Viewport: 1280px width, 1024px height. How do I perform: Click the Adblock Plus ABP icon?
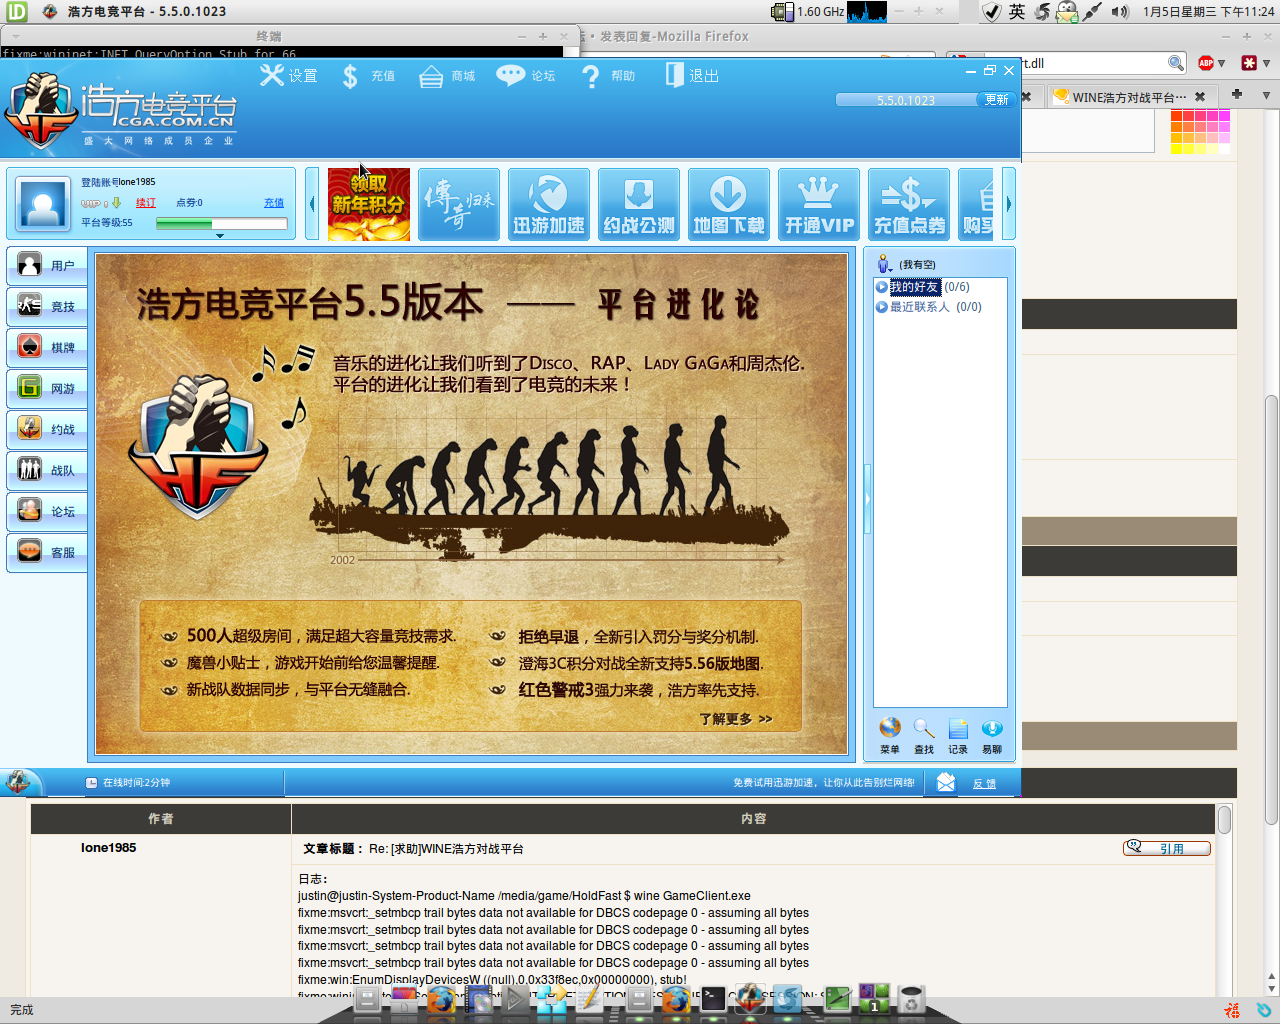[1206, 63]
